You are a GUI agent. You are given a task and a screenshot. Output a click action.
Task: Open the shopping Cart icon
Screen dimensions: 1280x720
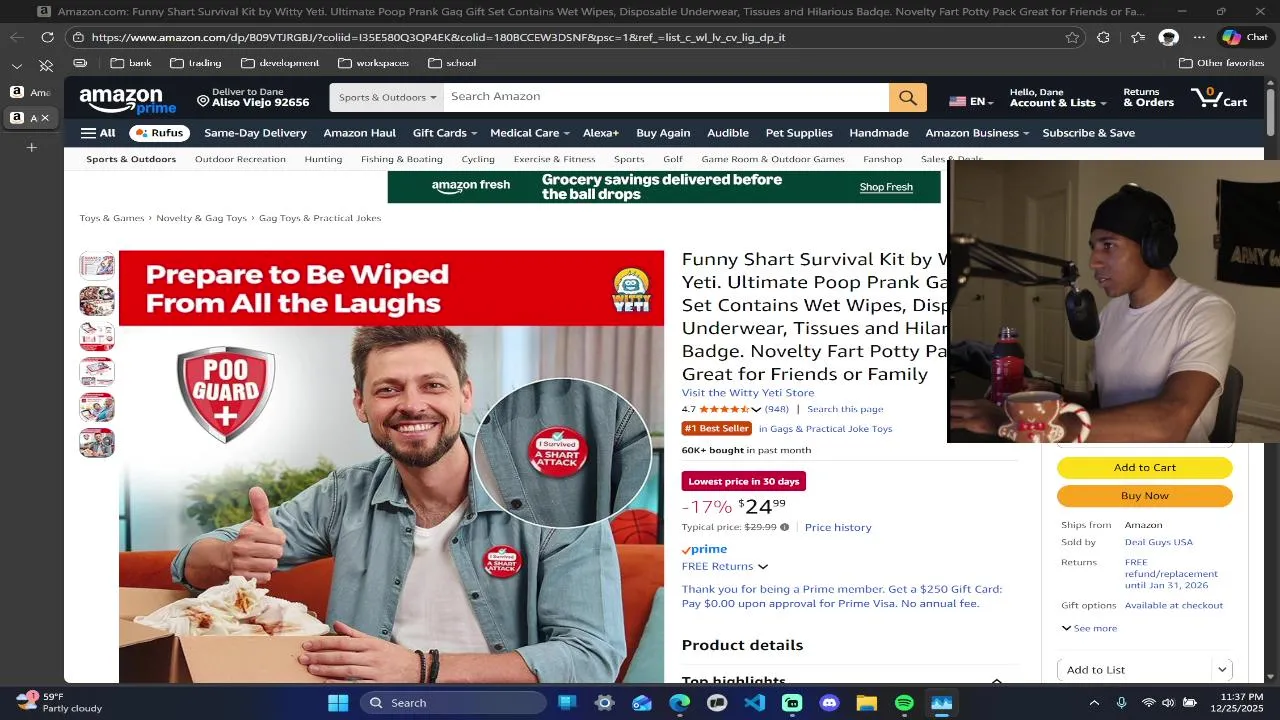1218,98
